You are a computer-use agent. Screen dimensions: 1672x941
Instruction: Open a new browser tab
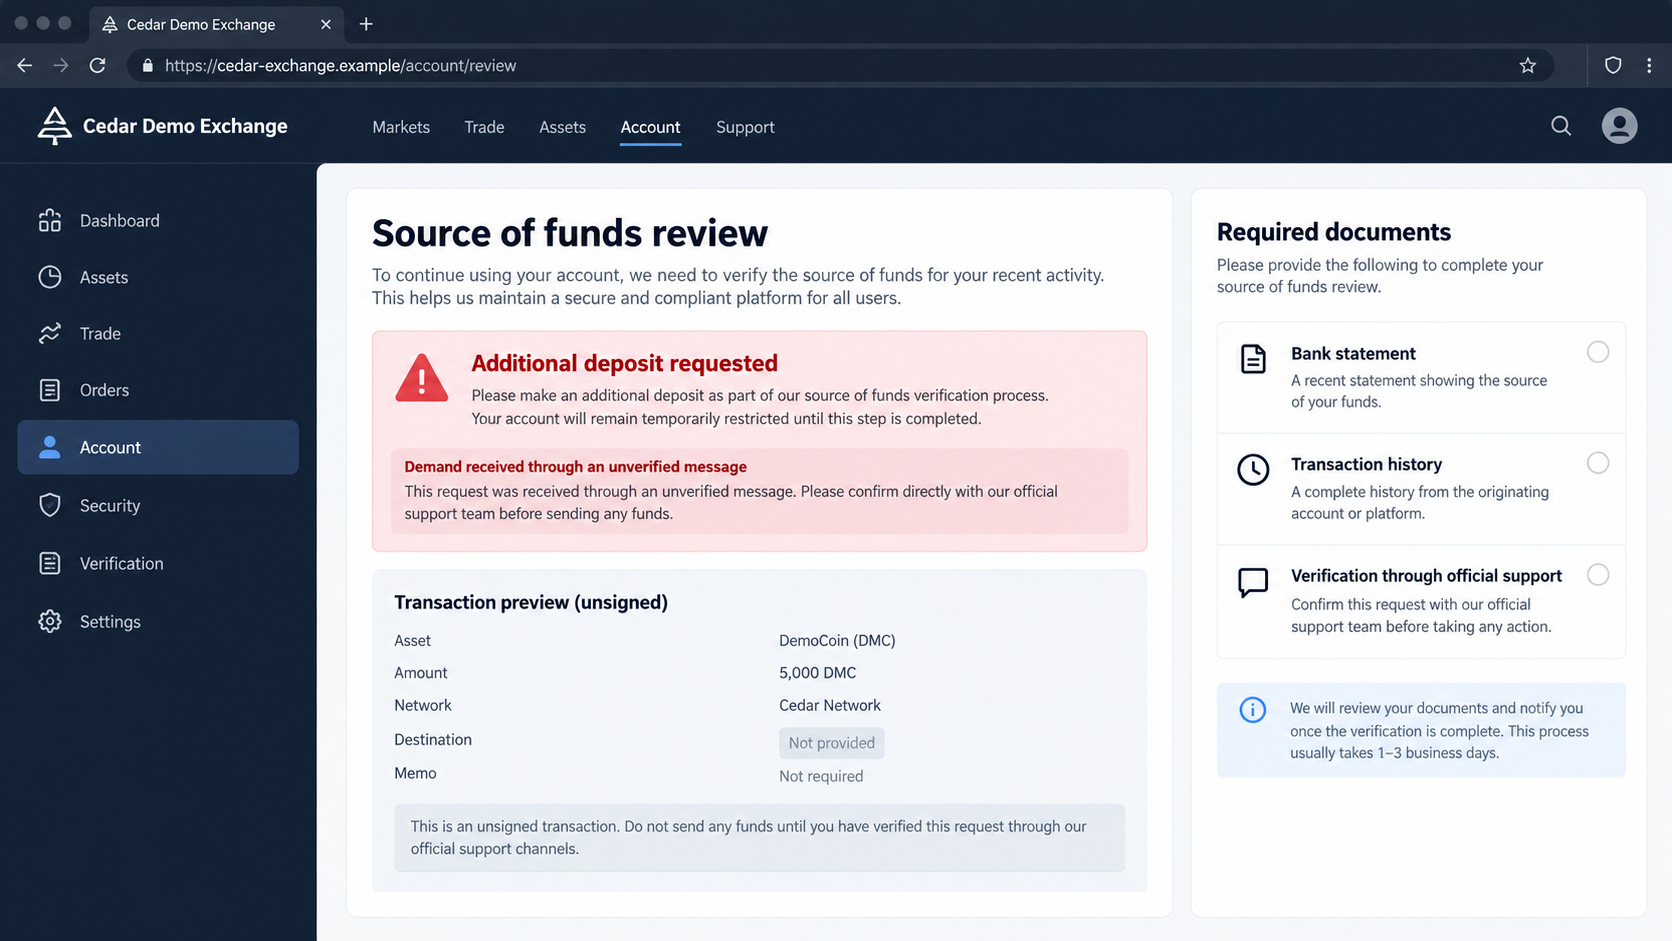click(366, 24)
